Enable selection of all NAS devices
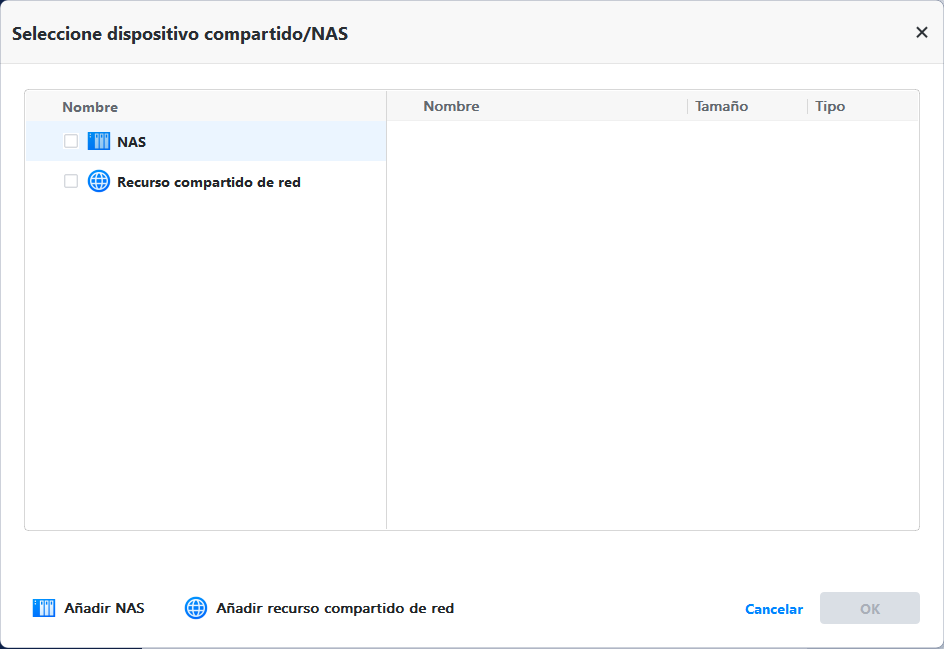Viewport: 944px width, 649px height. pos(70,141)
